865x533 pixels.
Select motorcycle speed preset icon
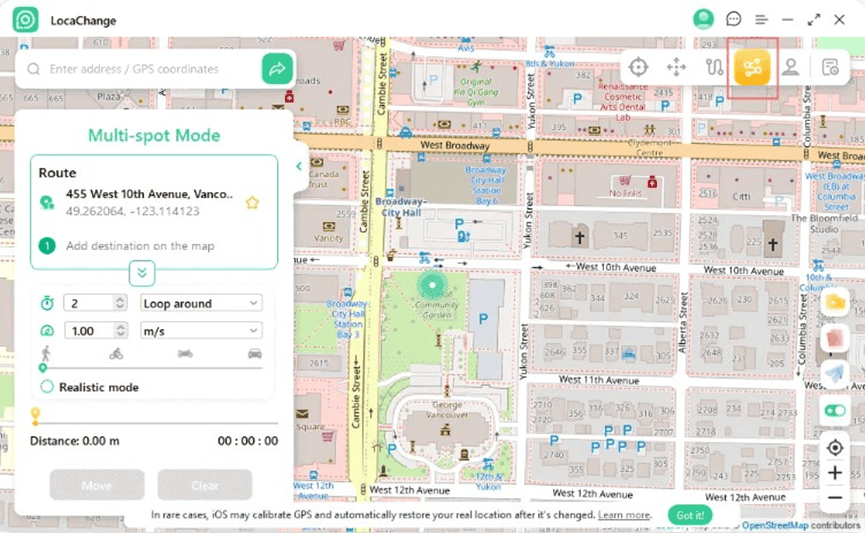pyautogui.click(x=185, y=354)
